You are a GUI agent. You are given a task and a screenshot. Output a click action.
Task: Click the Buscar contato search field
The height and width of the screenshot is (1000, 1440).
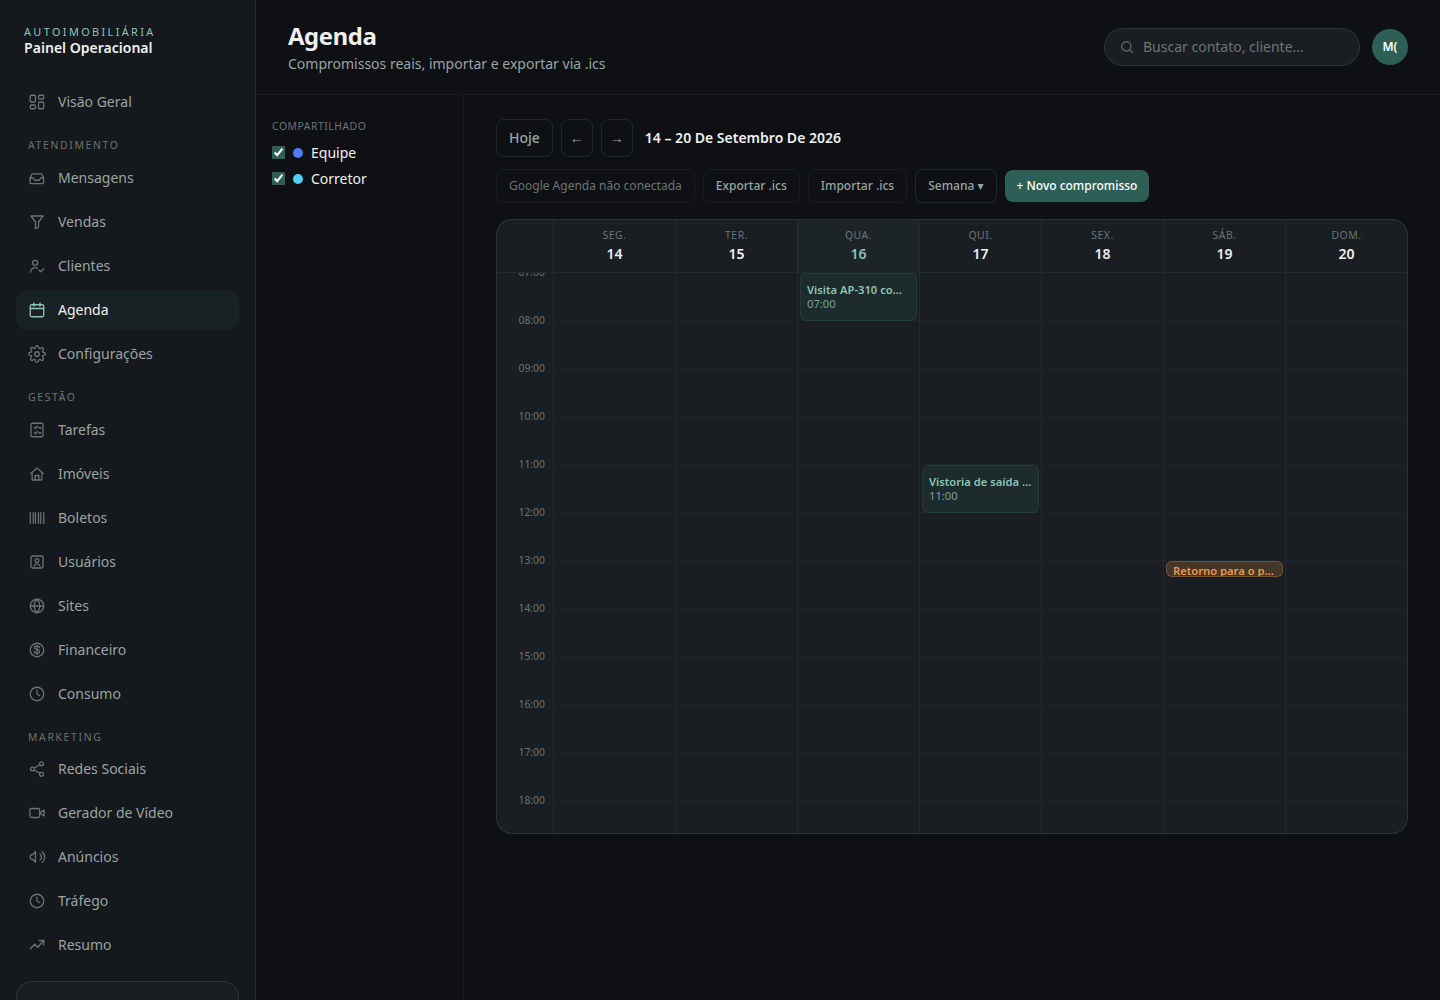[1232, 47]
